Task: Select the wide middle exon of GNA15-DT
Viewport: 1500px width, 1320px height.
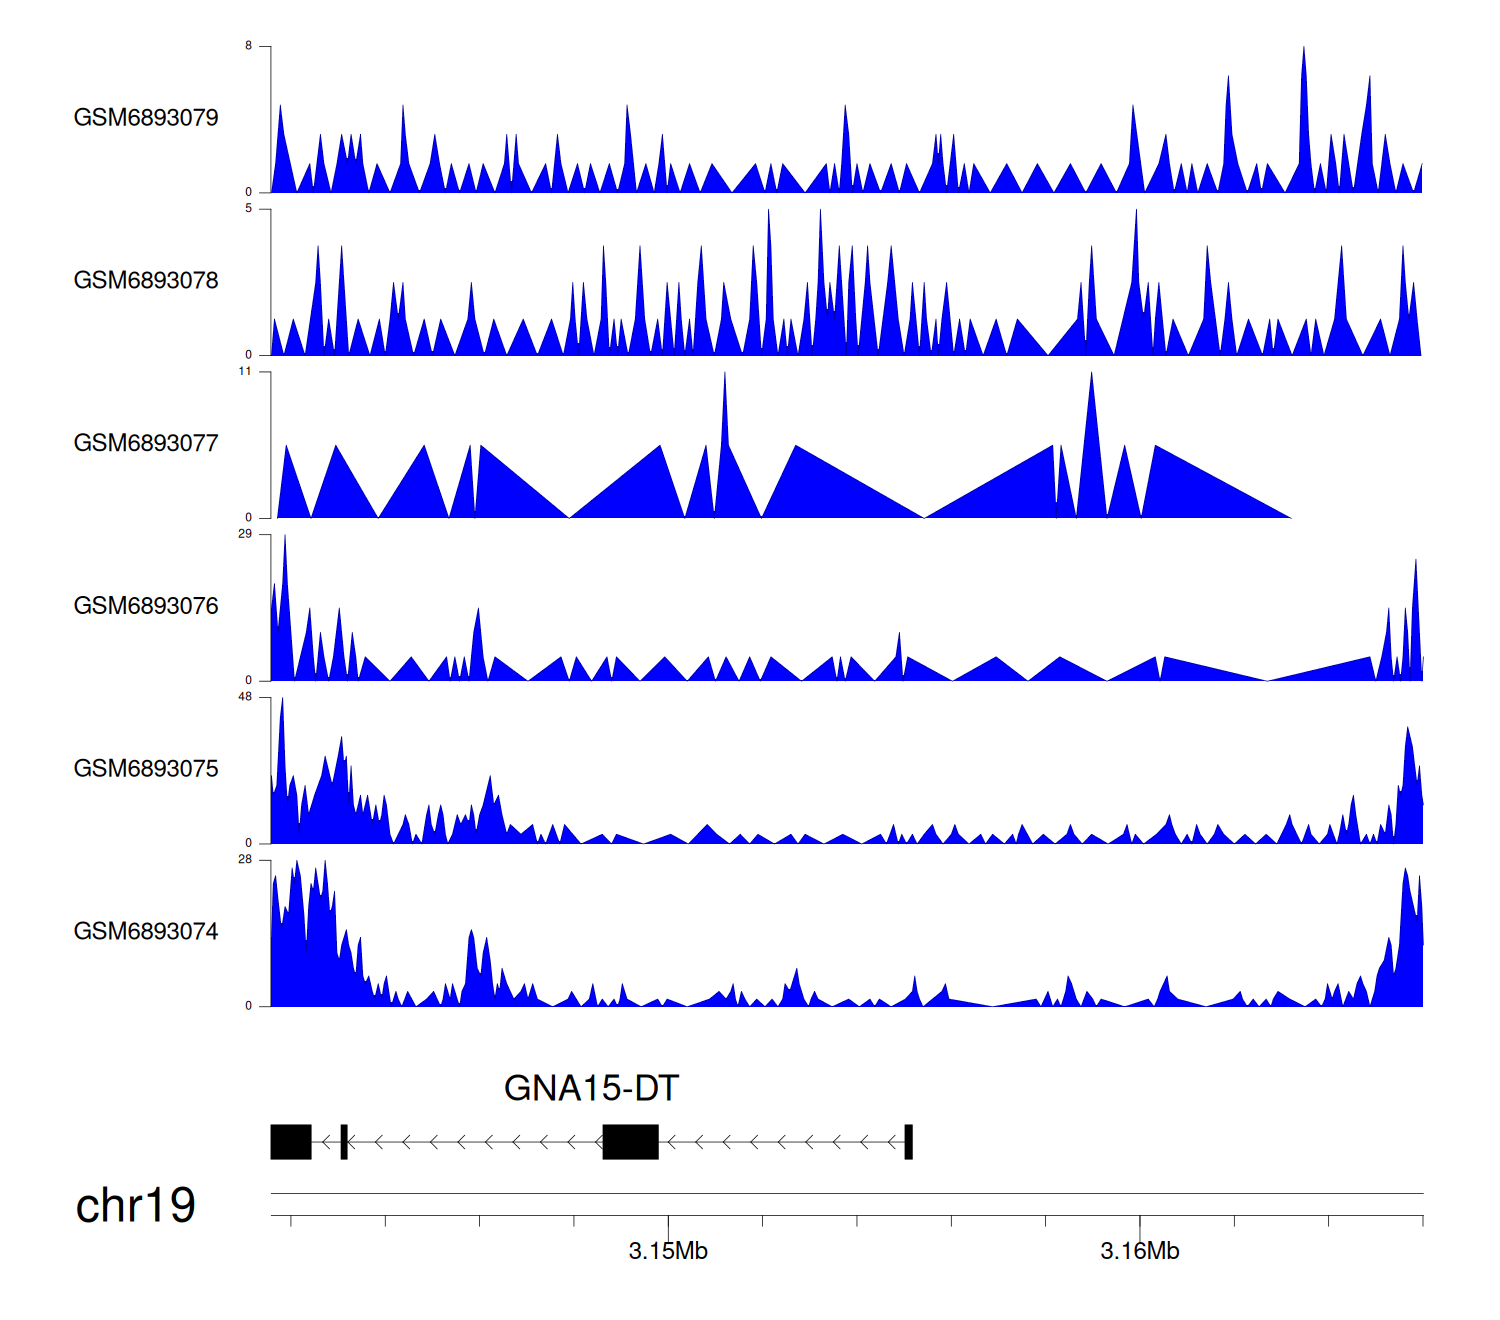Action: (x=630, y=1142)
